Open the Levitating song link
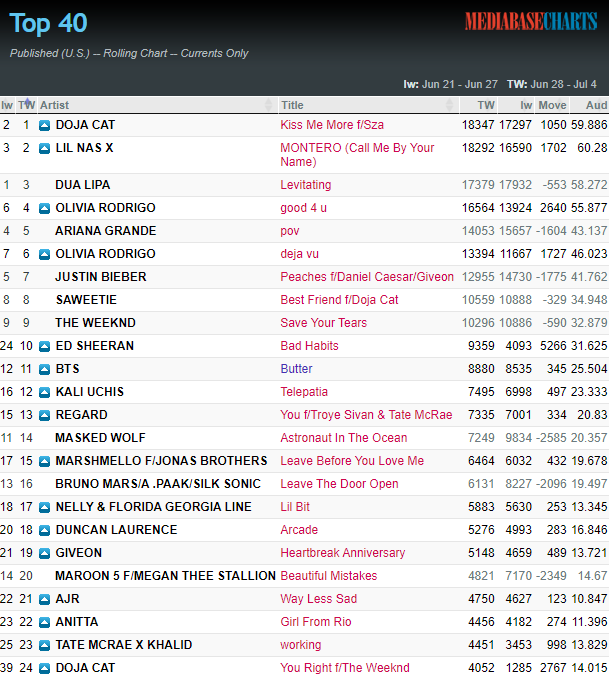Screen dimensions: 609x676 pyautogui.click(x=306, y=185)
